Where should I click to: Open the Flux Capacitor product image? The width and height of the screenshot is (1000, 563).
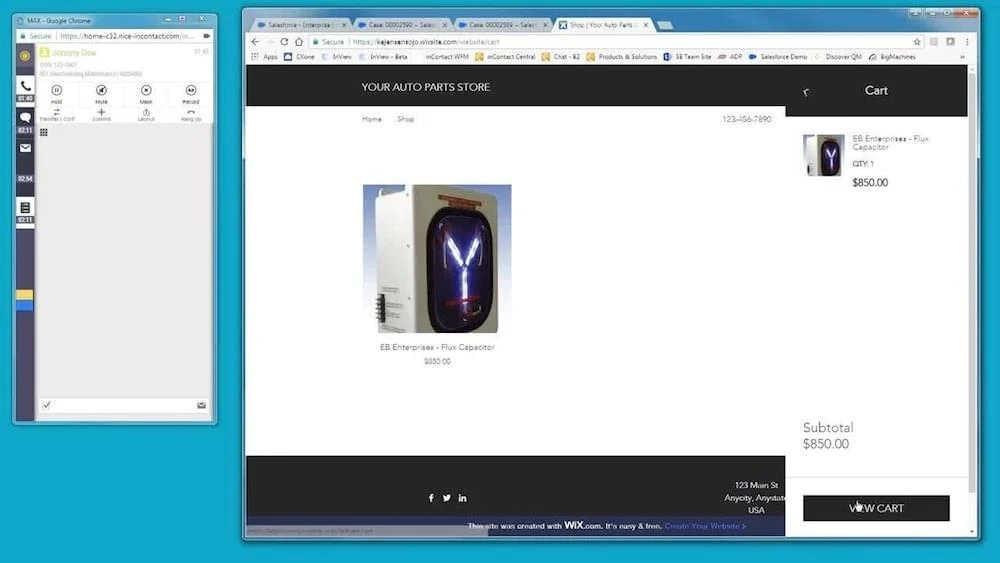[x=437, y=258]
